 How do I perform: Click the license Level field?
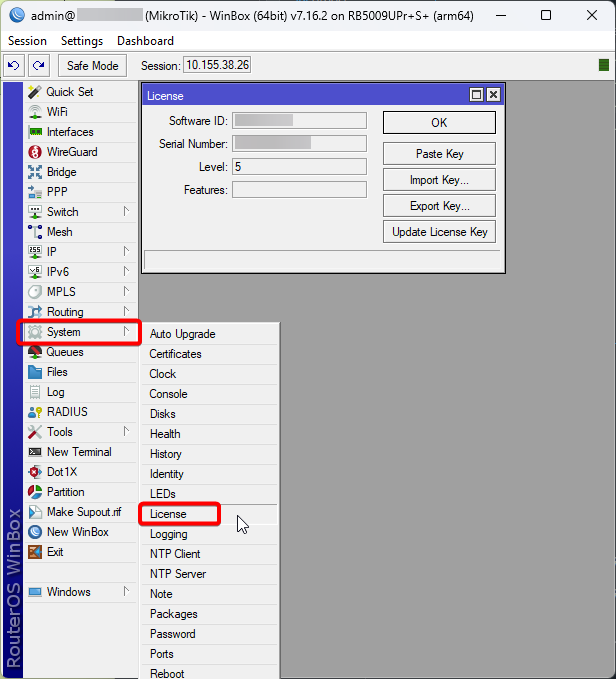click(299, 167)
